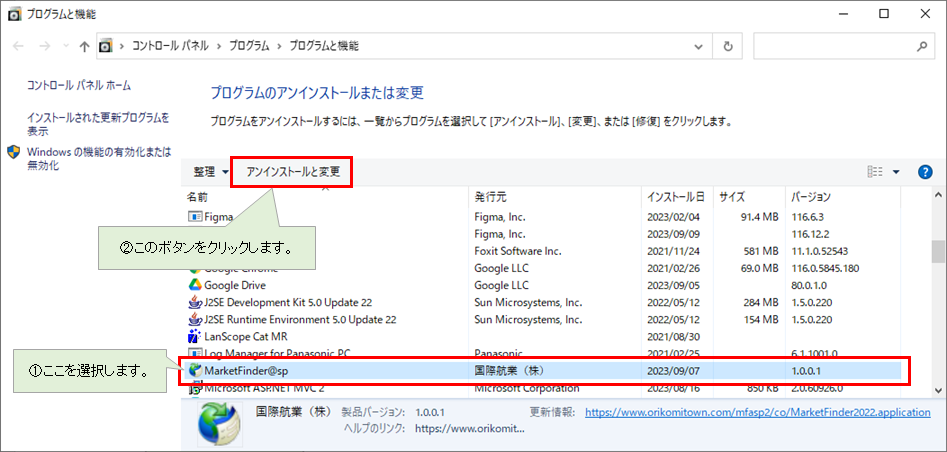Click the search magnifier icon
Screen dimensions: 947x452
pos(922,47)
